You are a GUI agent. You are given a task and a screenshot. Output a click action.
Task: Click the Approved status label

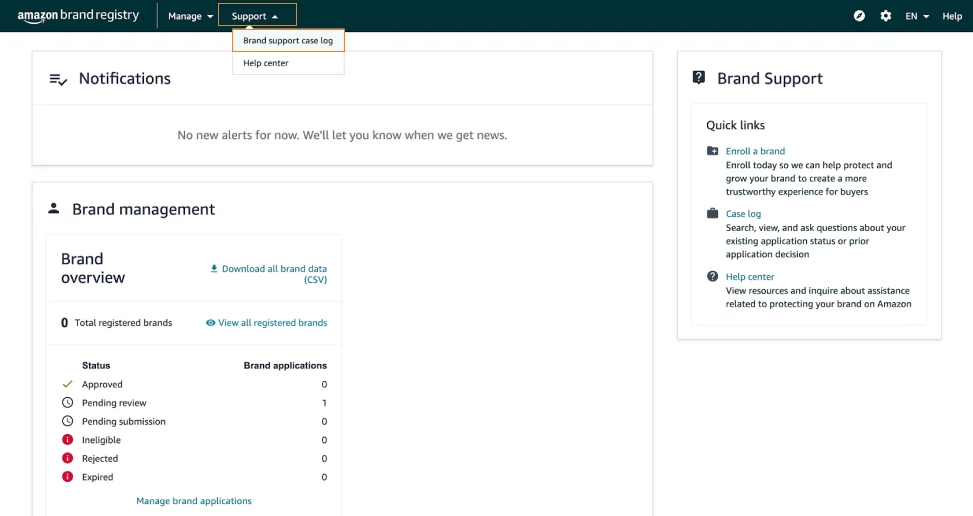pos(102,385)
